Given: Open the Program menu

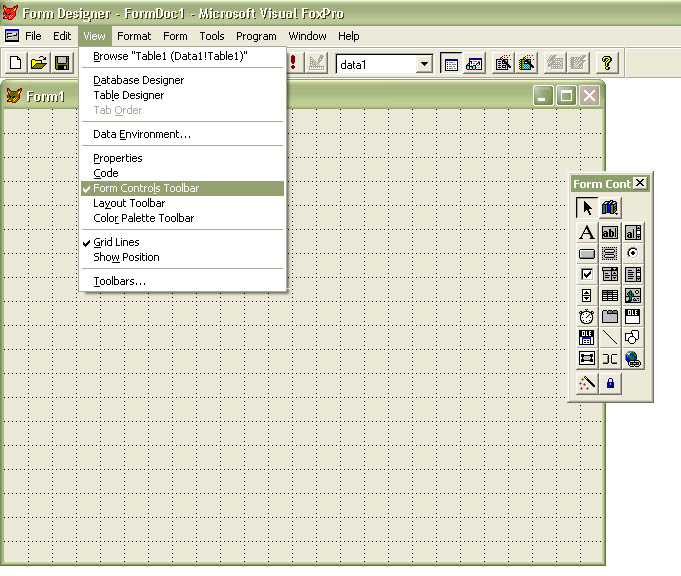Looking at the screenshot, I should click(256, 36).
